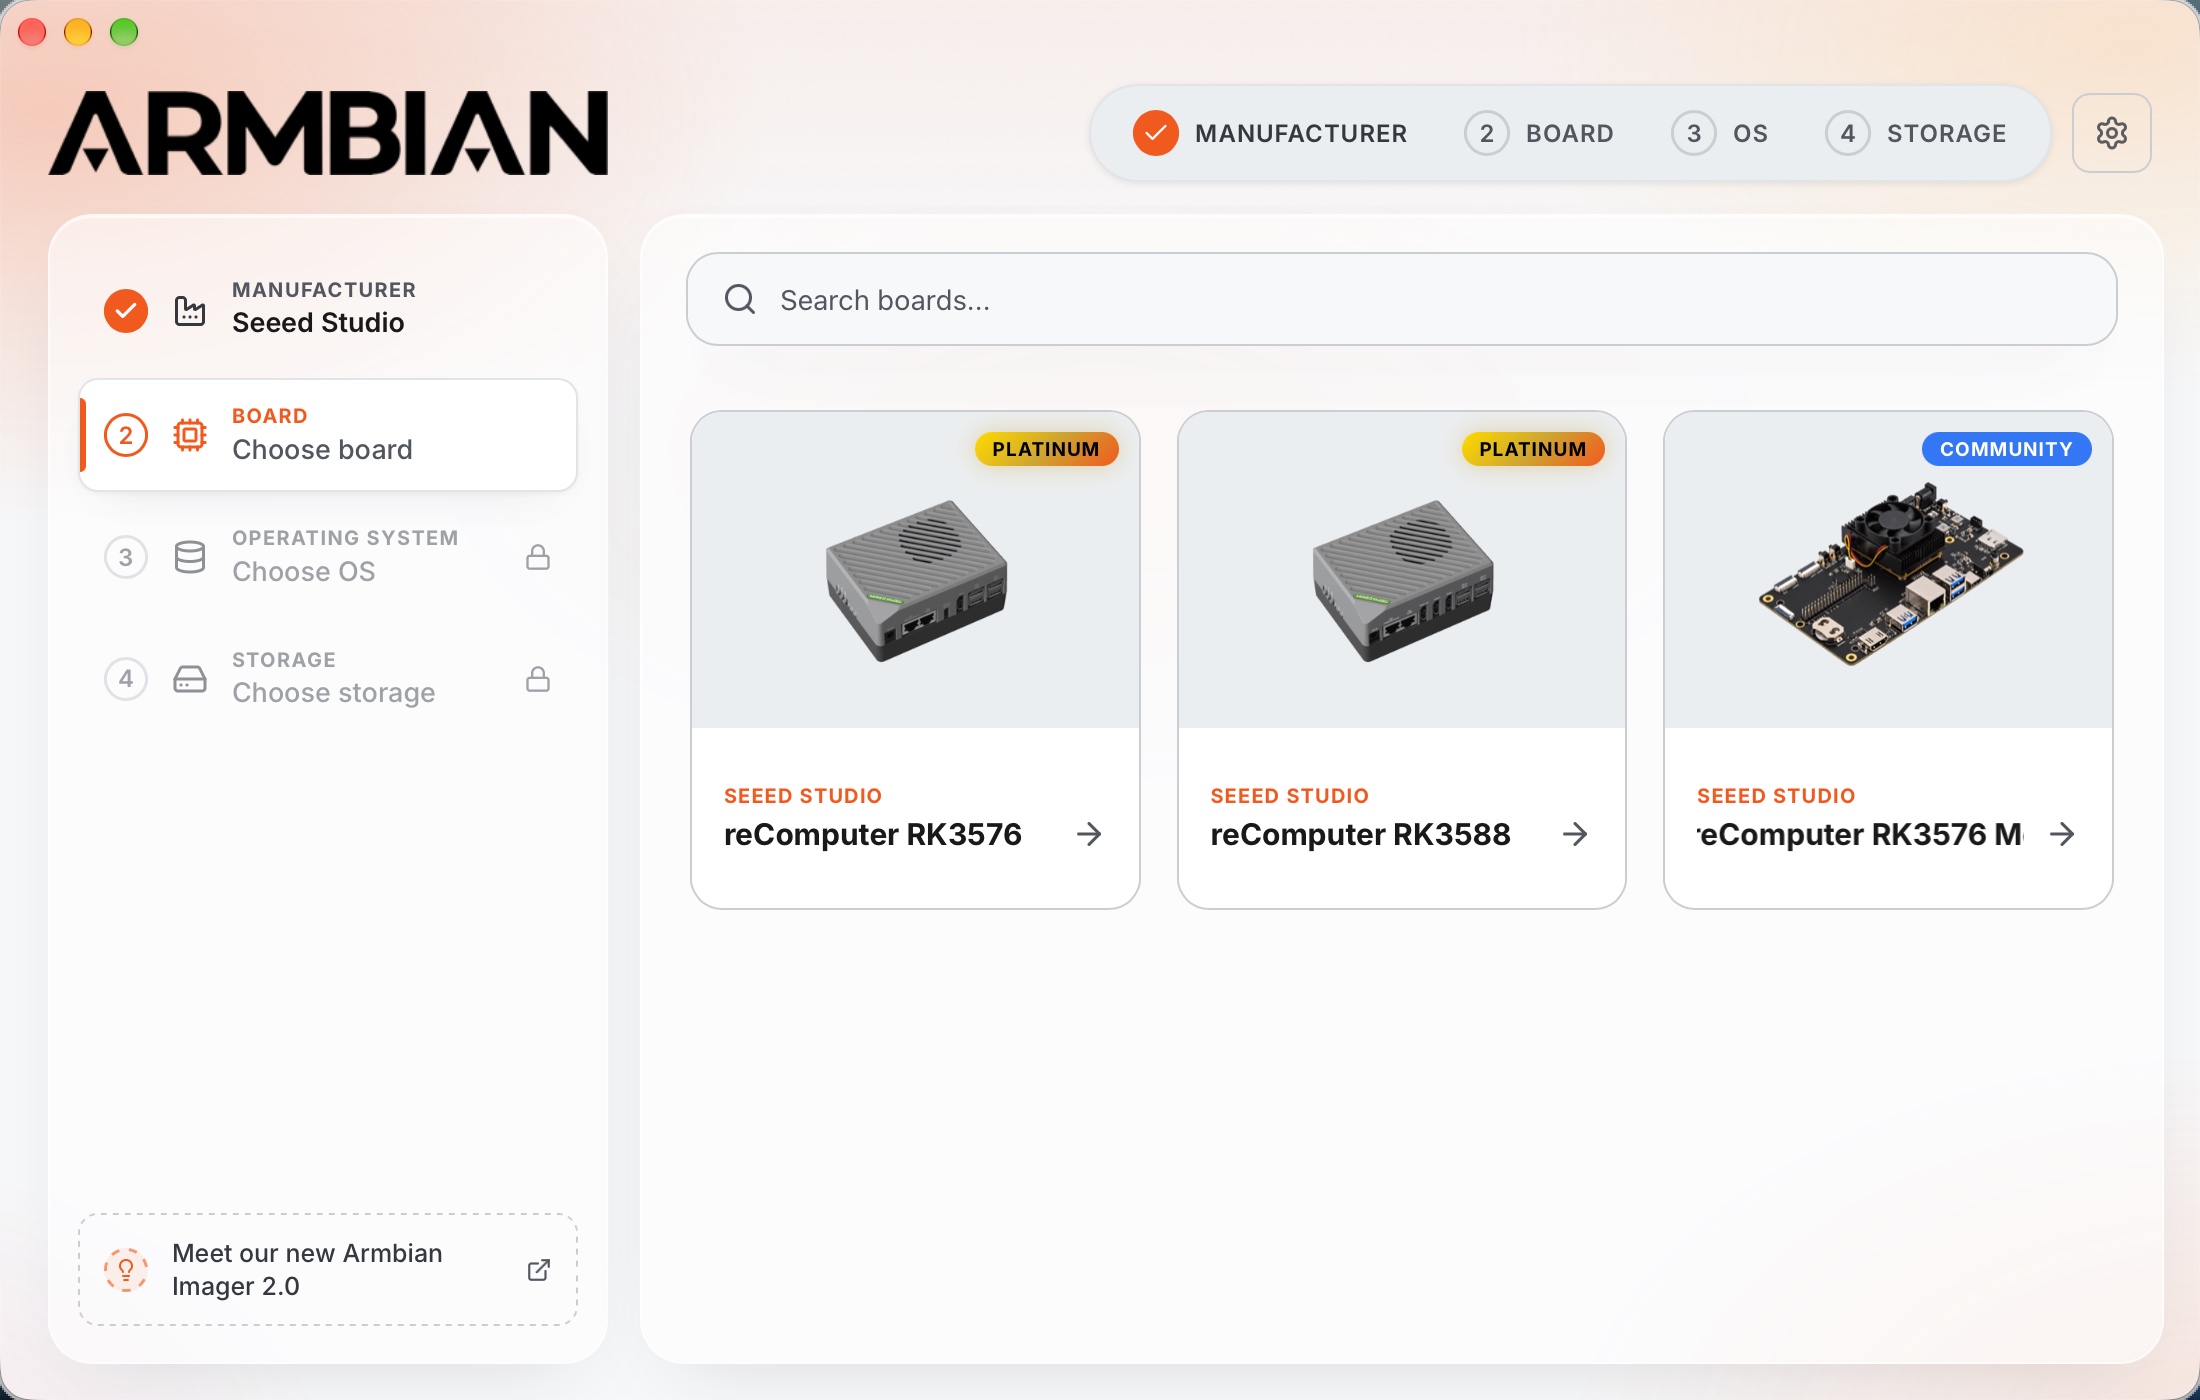Open Manufacturer Seeed Studio sidebar step
Image resolution: width=2200 pixels, height=1400 pixels.
point(328,311)
